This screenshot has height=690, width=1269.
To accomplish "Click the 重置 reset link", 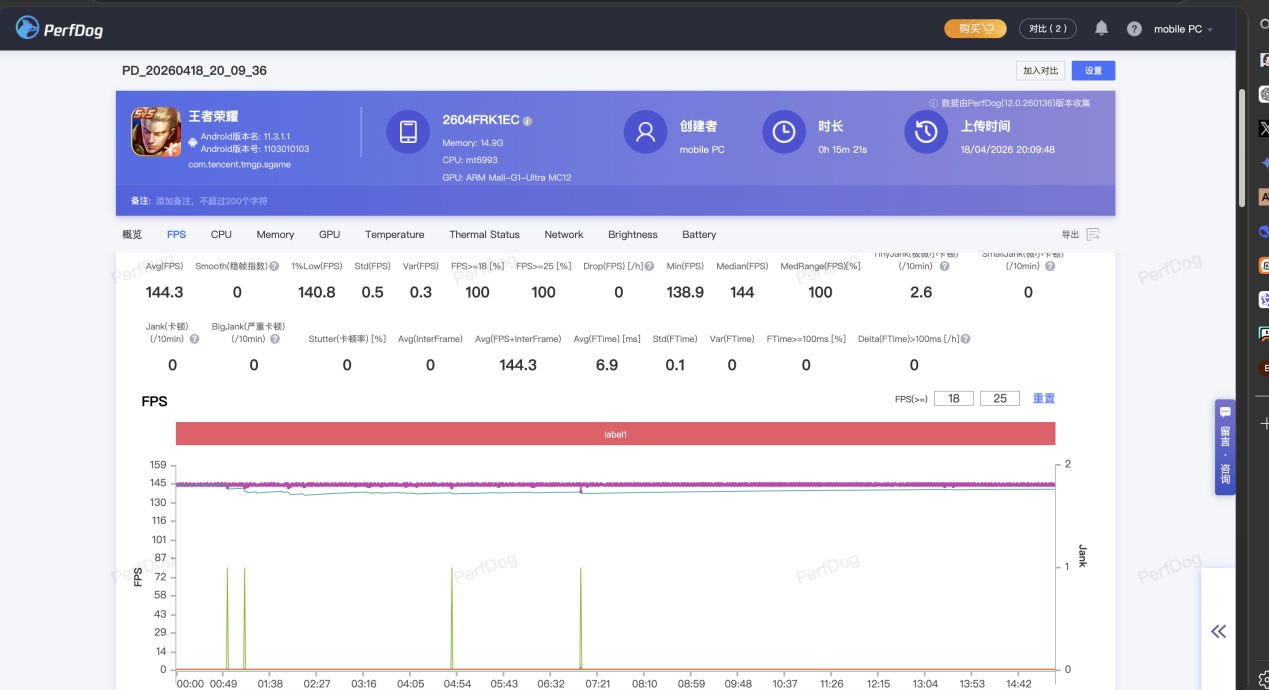I will point(1044,398).
